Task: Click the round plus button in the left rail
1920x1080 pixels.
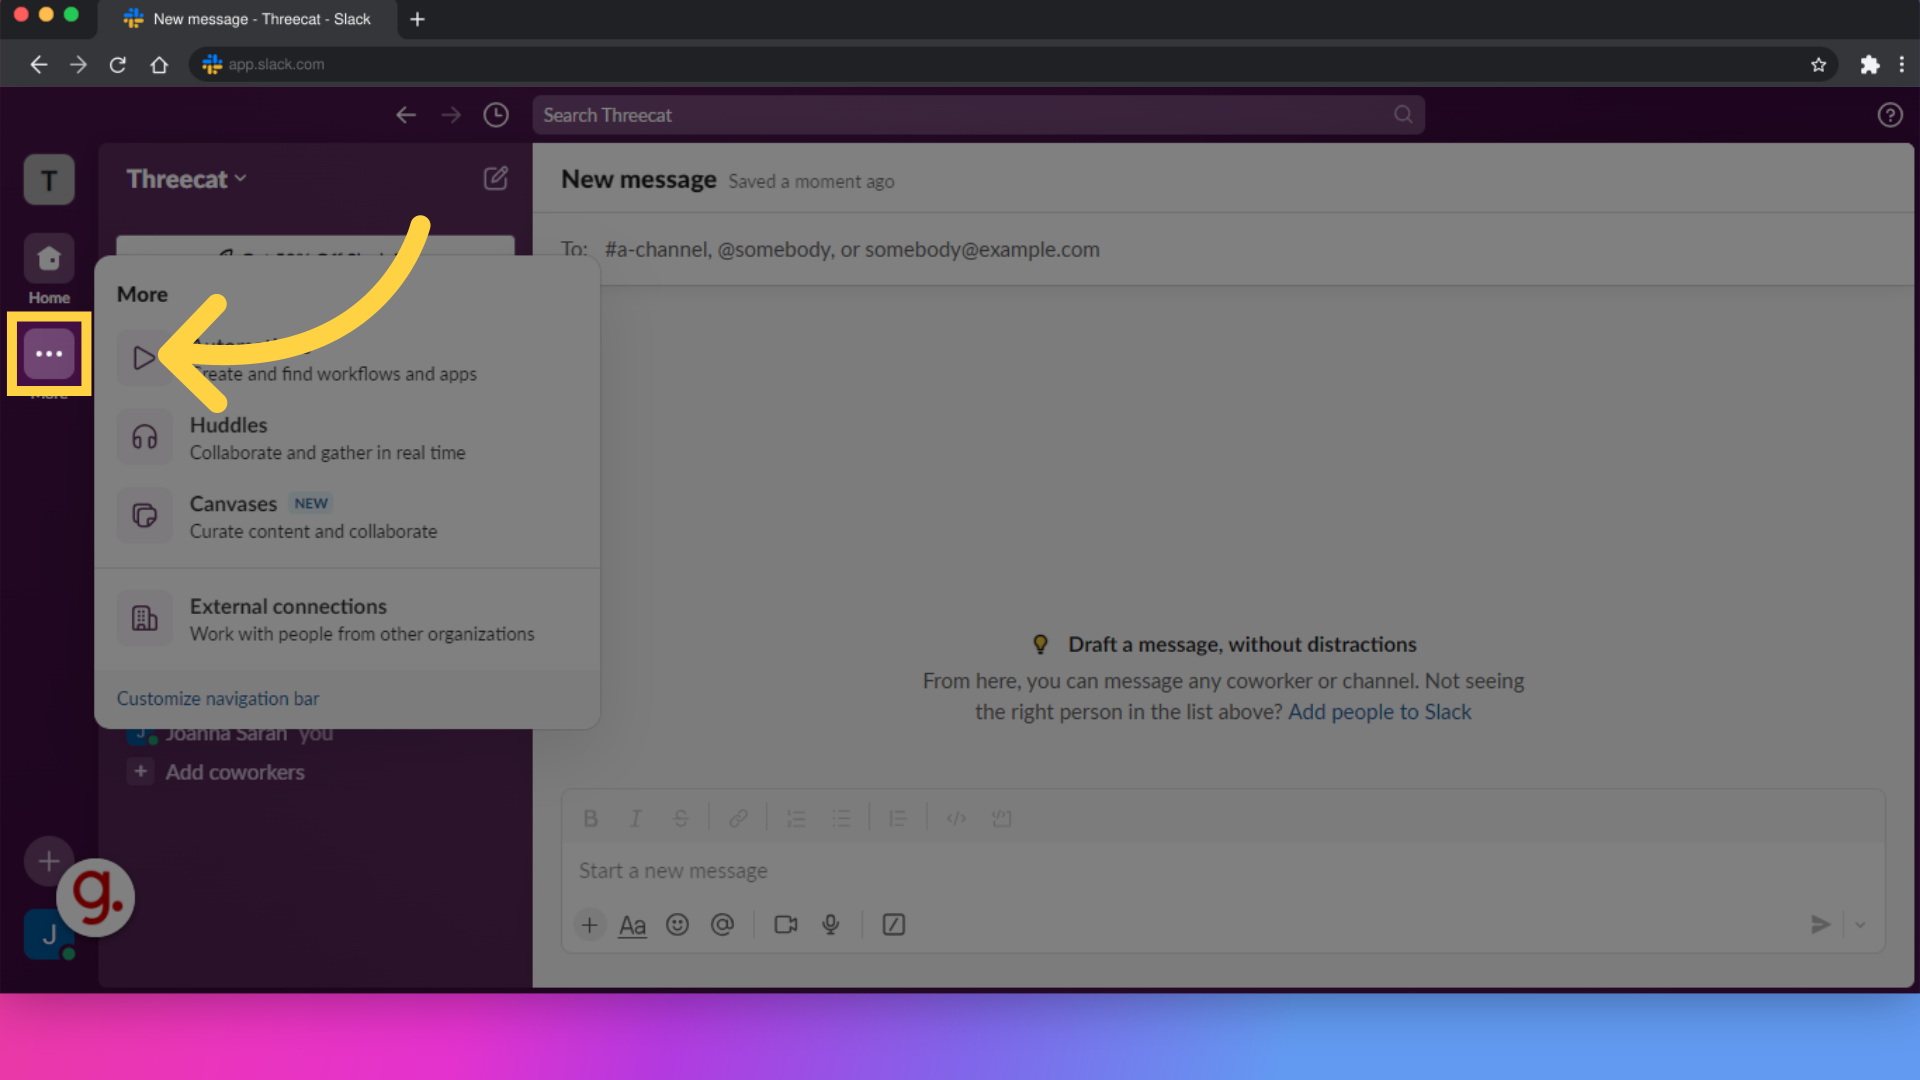Action: pos(48,861)
